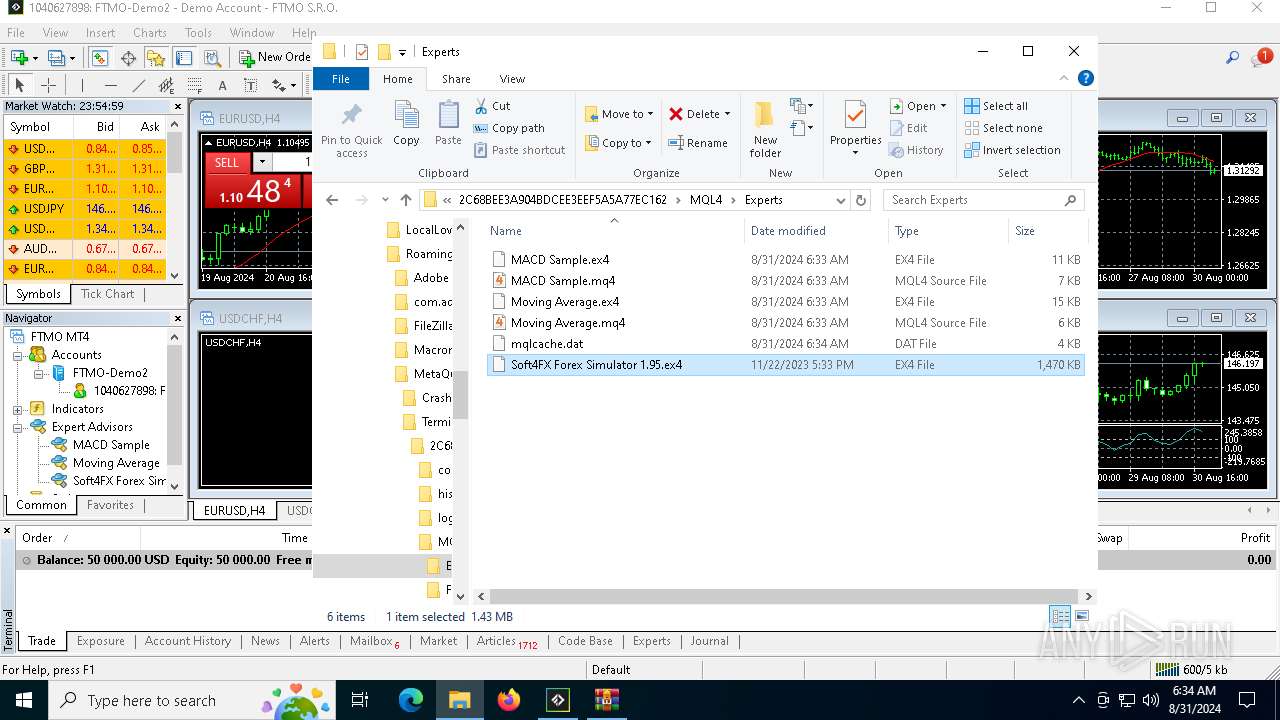
Task: Select the Text Label tool
Action: [x=249, y=86]
